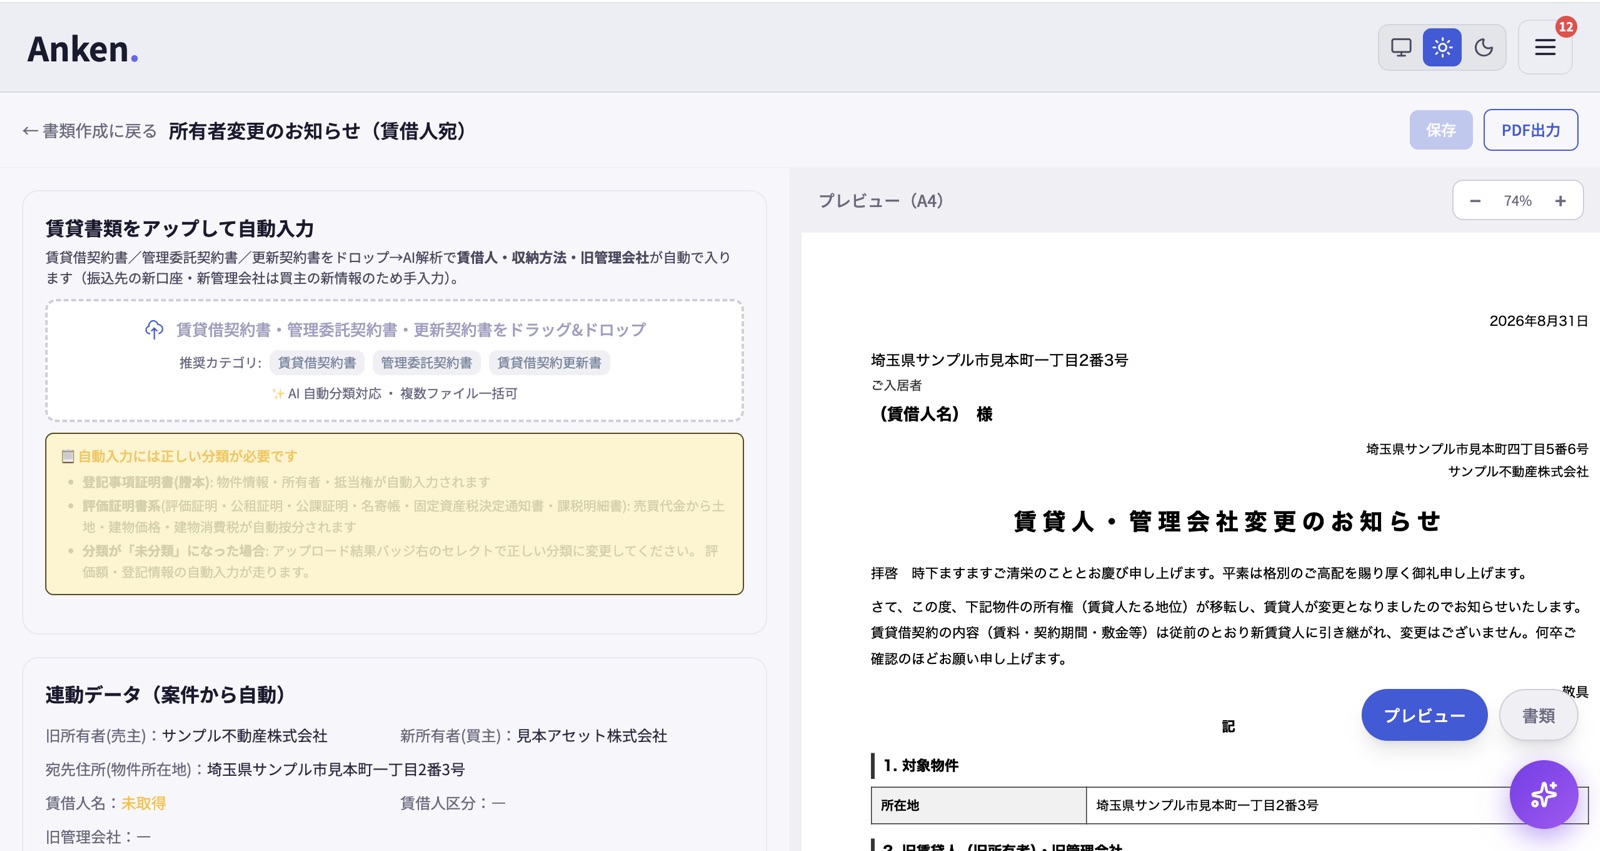Click the document date 2026年8月31日
This screenshot has width=1600, height=851.
coord(1538,321)
